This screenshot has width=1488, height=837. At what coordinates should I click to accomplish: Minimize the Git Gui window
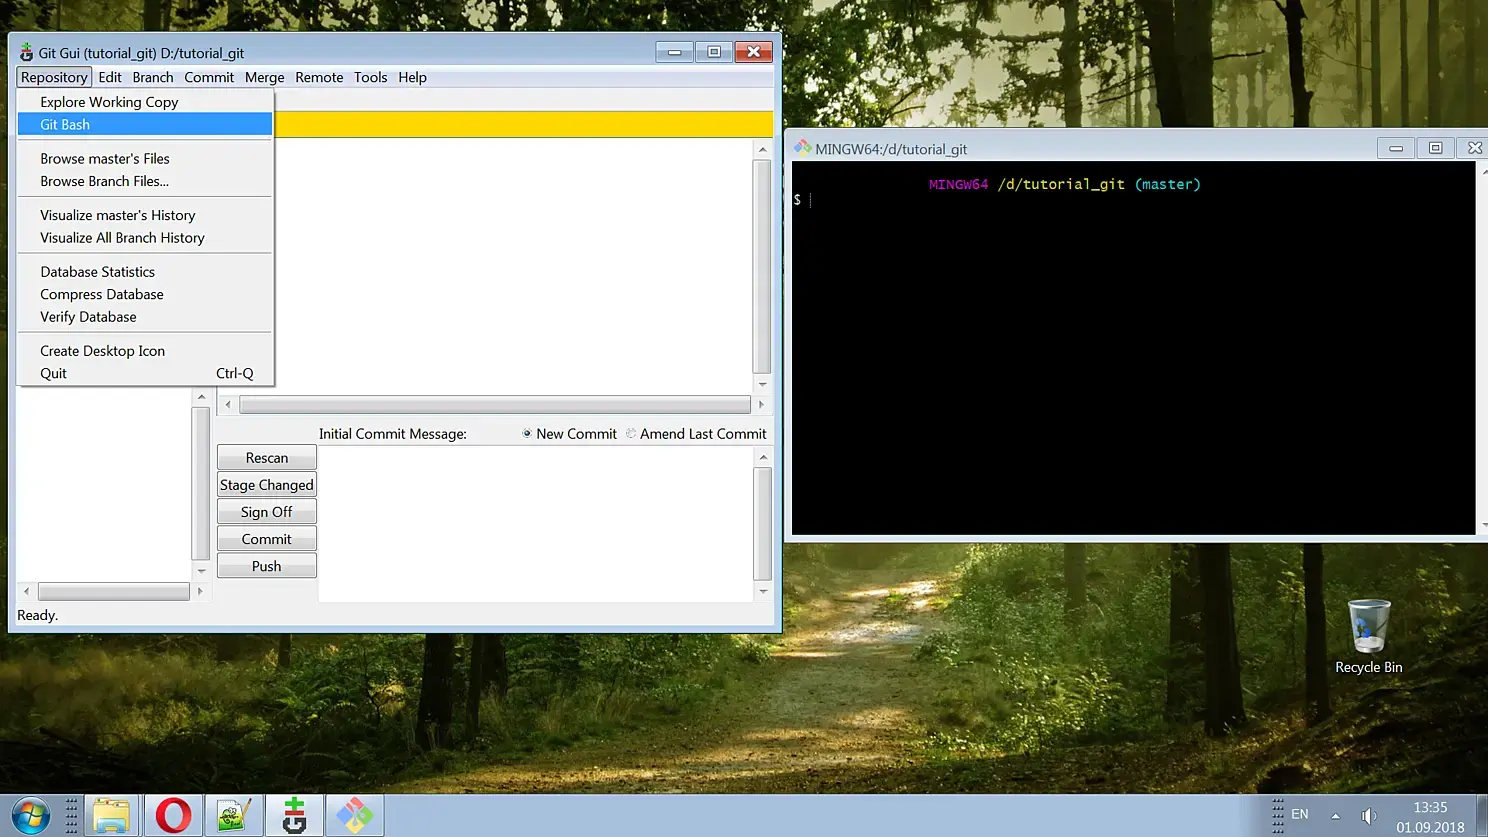(x=674, y=52)
